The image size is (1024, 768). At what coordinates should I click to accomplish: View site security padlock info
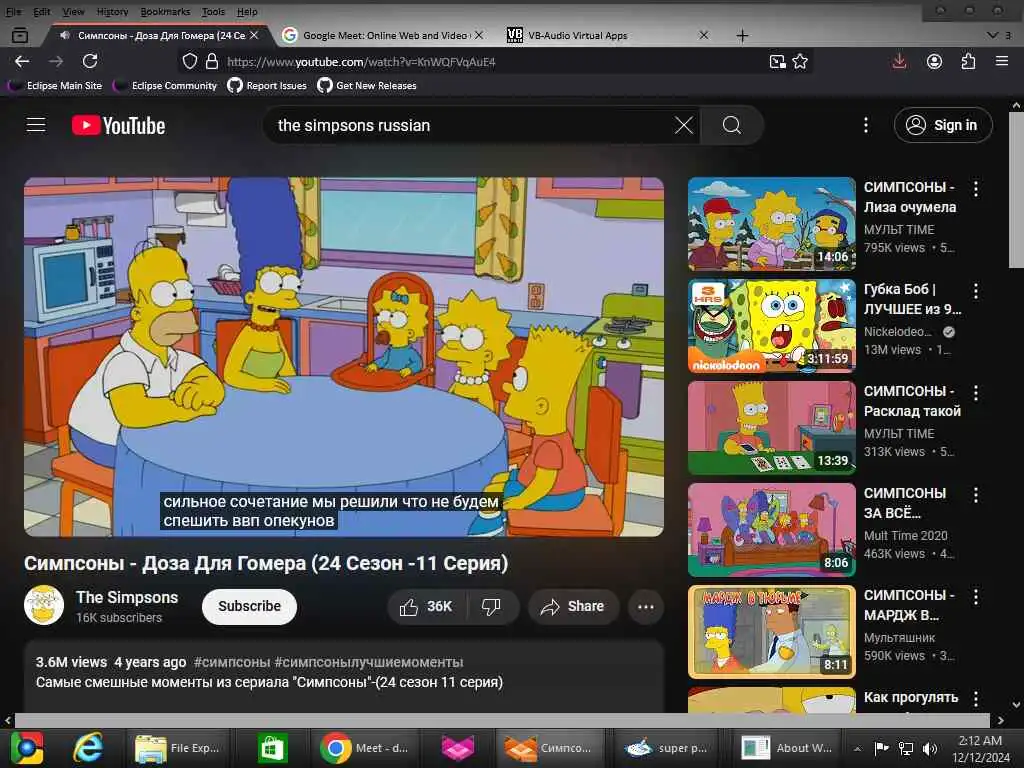[x=212, y=61]
